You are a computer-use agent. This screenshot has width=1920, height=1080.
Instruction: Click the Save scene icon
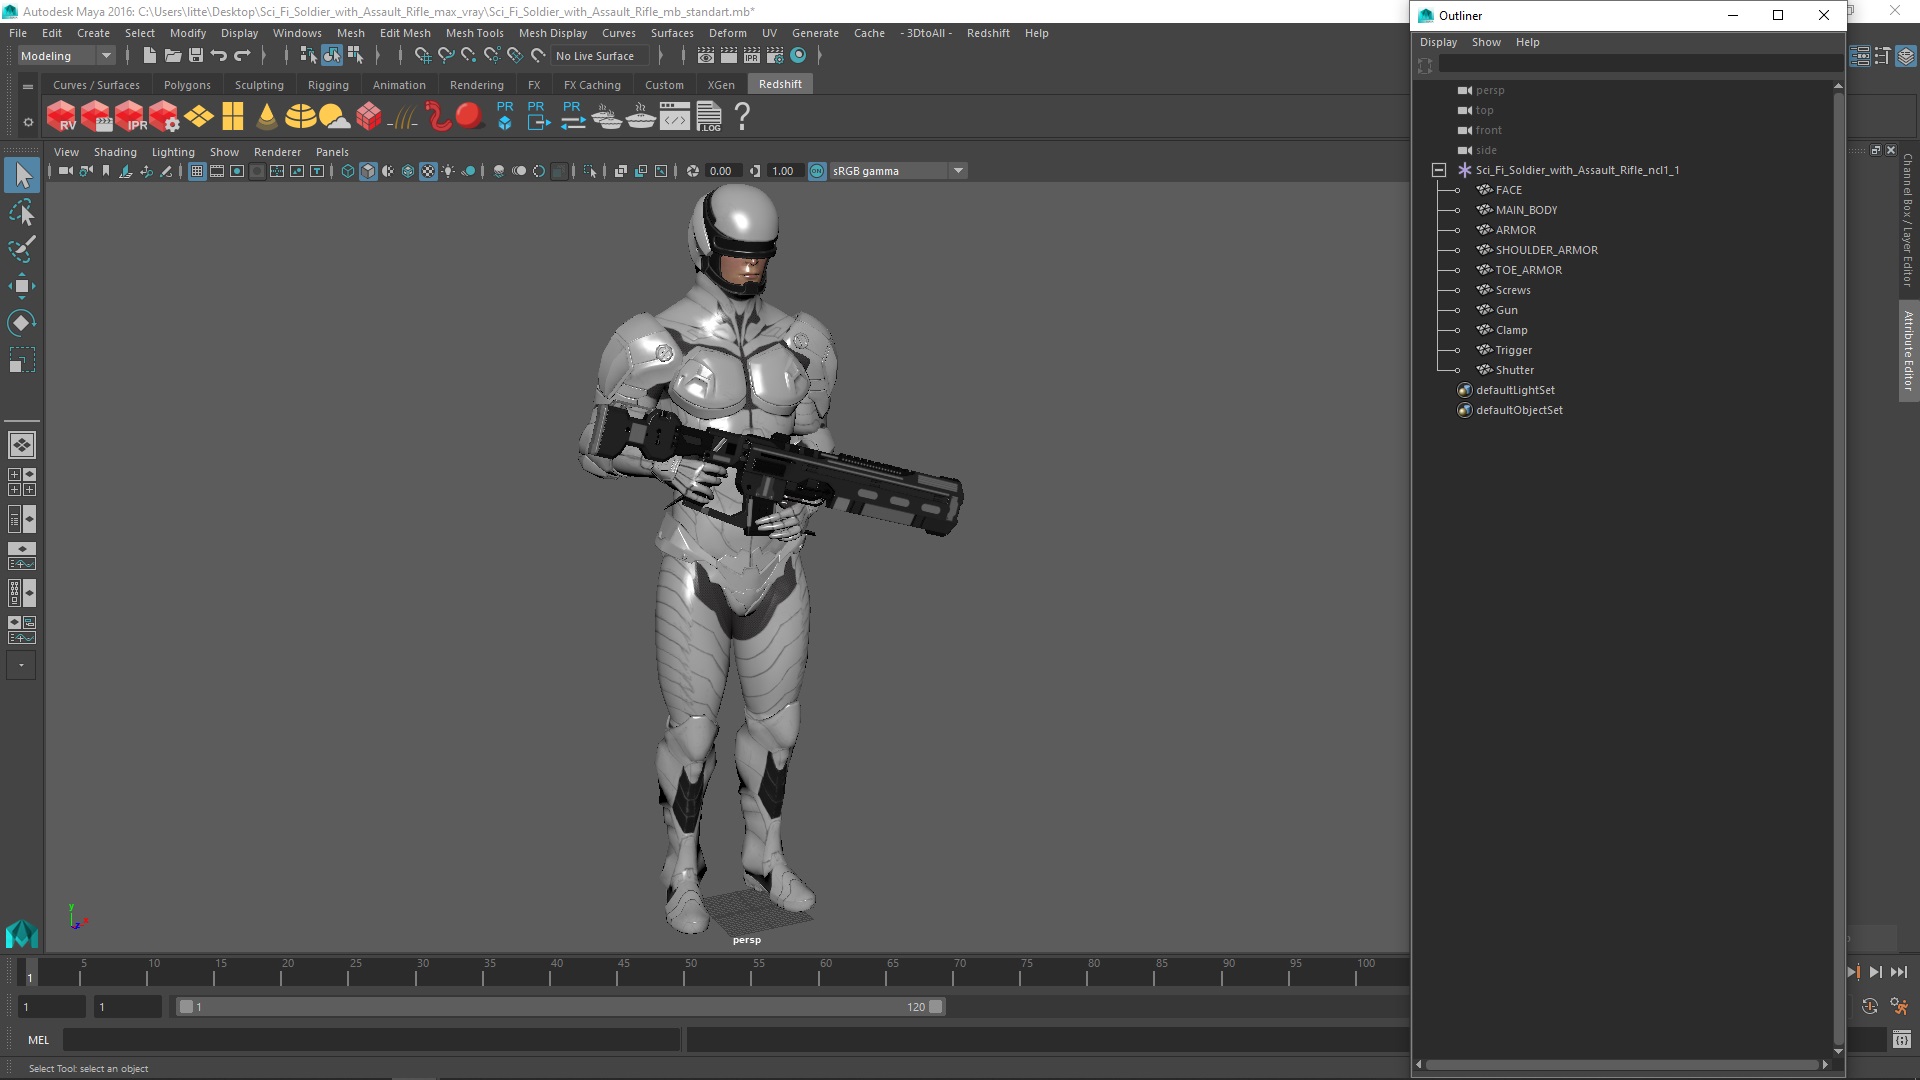(x=196, y=56)
